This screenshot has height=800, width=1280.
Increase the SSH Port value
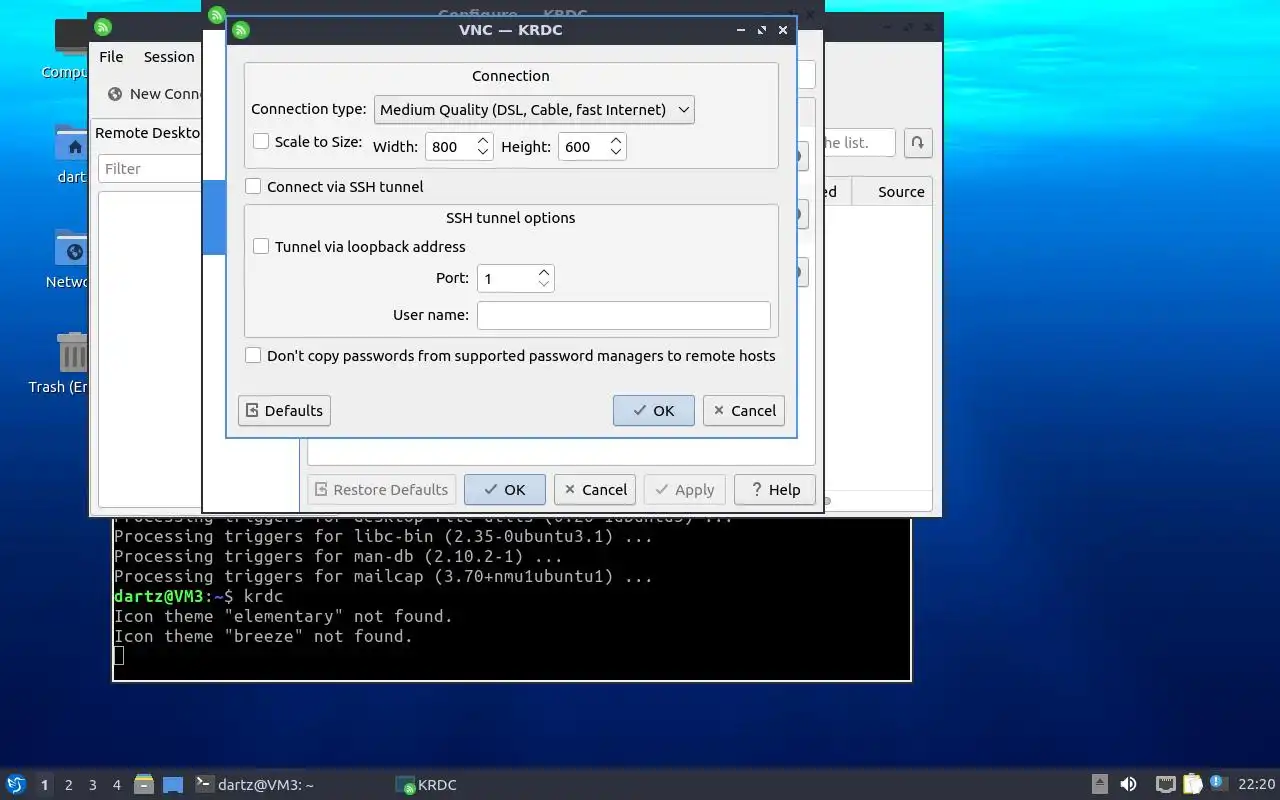544,272
